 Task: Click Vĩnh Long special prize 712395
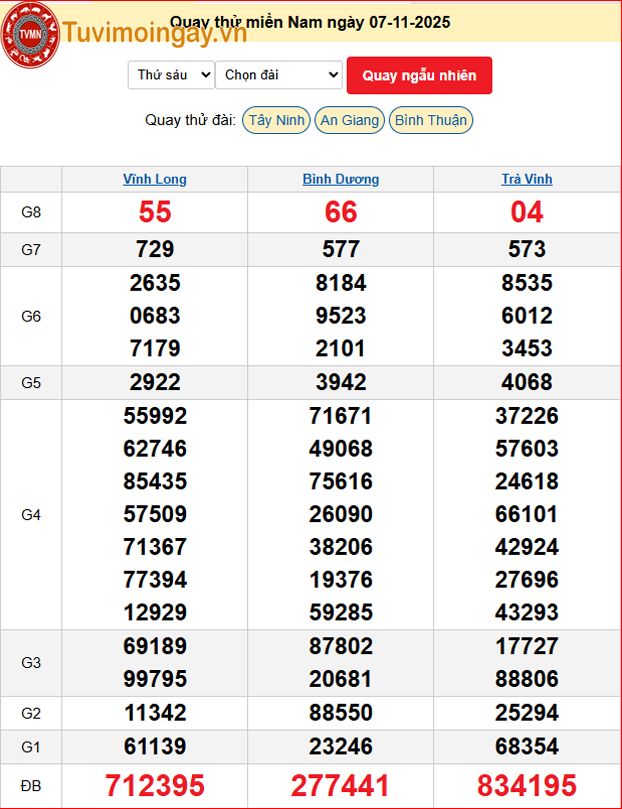click(x=154, y=786)
